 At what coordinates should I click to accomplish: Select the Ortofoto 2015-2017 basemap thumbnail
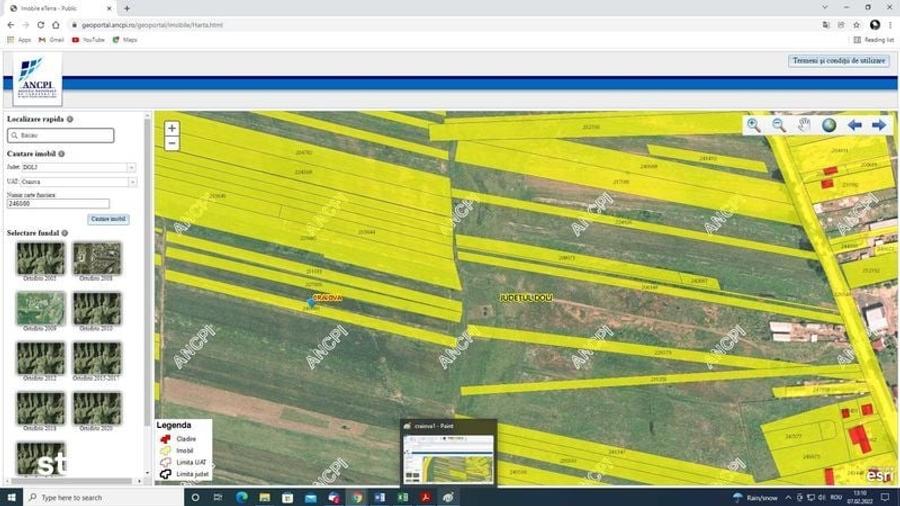[x=96, y=358]
